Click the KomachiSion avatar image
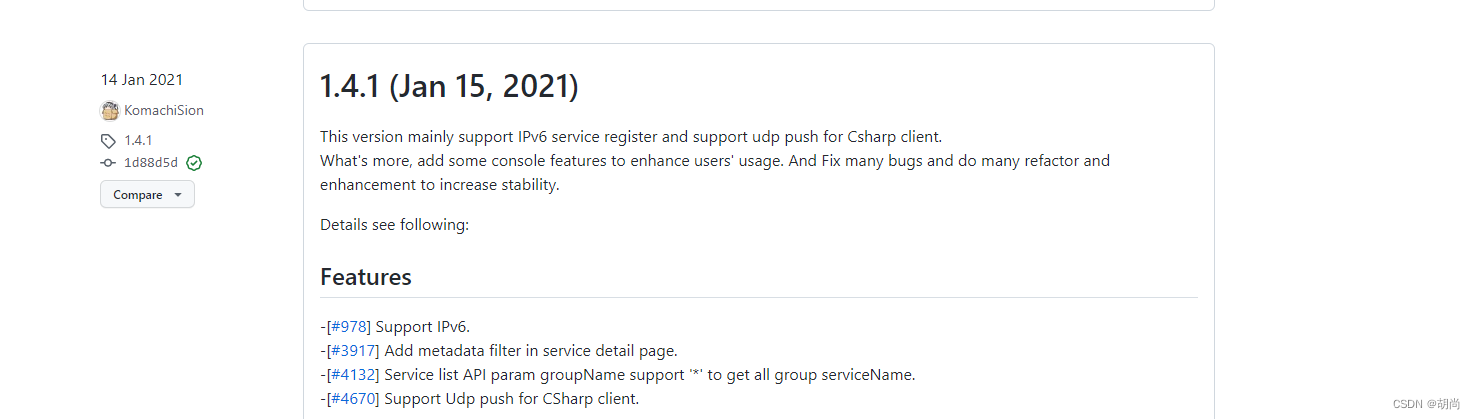This screenshot has height=419, width=1475. (x=110, y=111)
